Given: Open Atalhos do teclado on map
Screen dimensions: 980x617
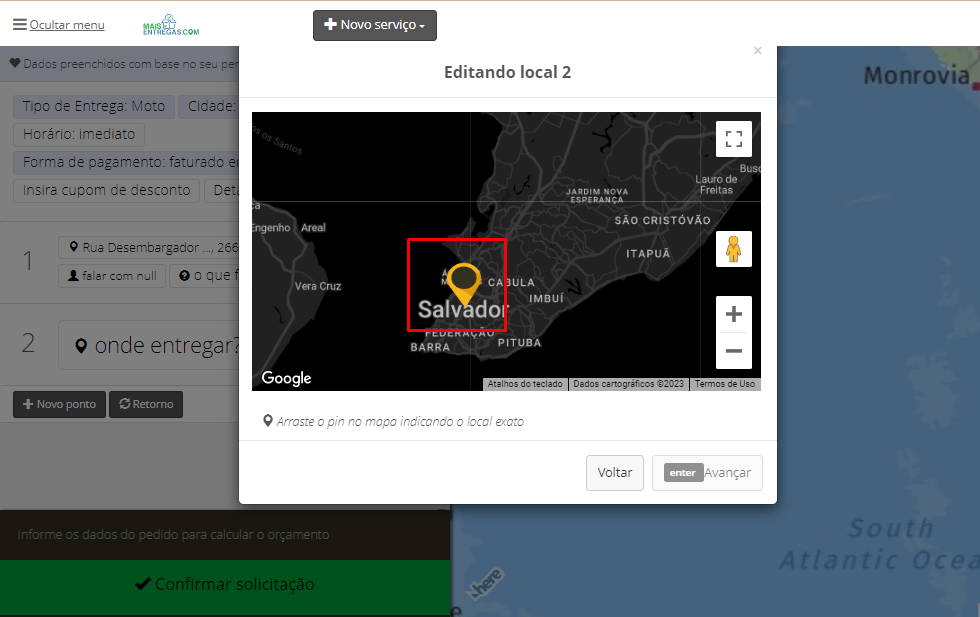Looking at the screenshot, I should click(x=525, y=384).
